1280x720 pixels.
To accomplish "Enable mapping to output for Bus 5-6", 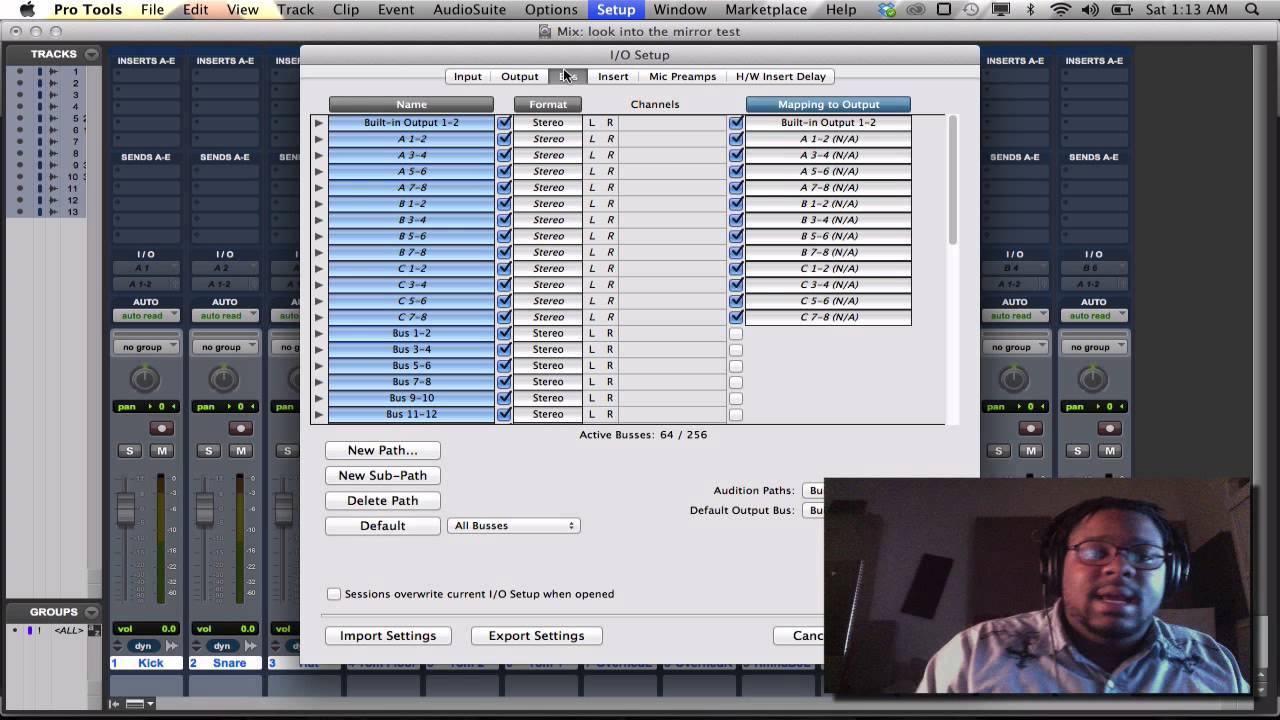I will [736, 366].
